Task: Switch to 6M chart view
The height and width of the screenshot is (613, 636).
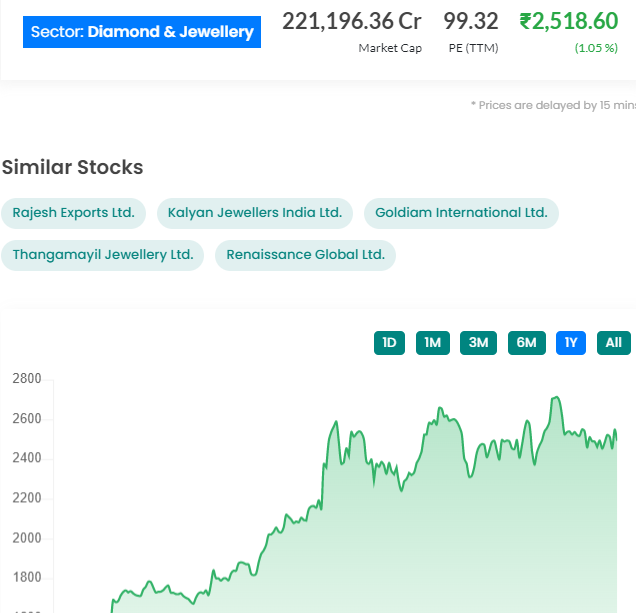Action: [x=526, y=343]
